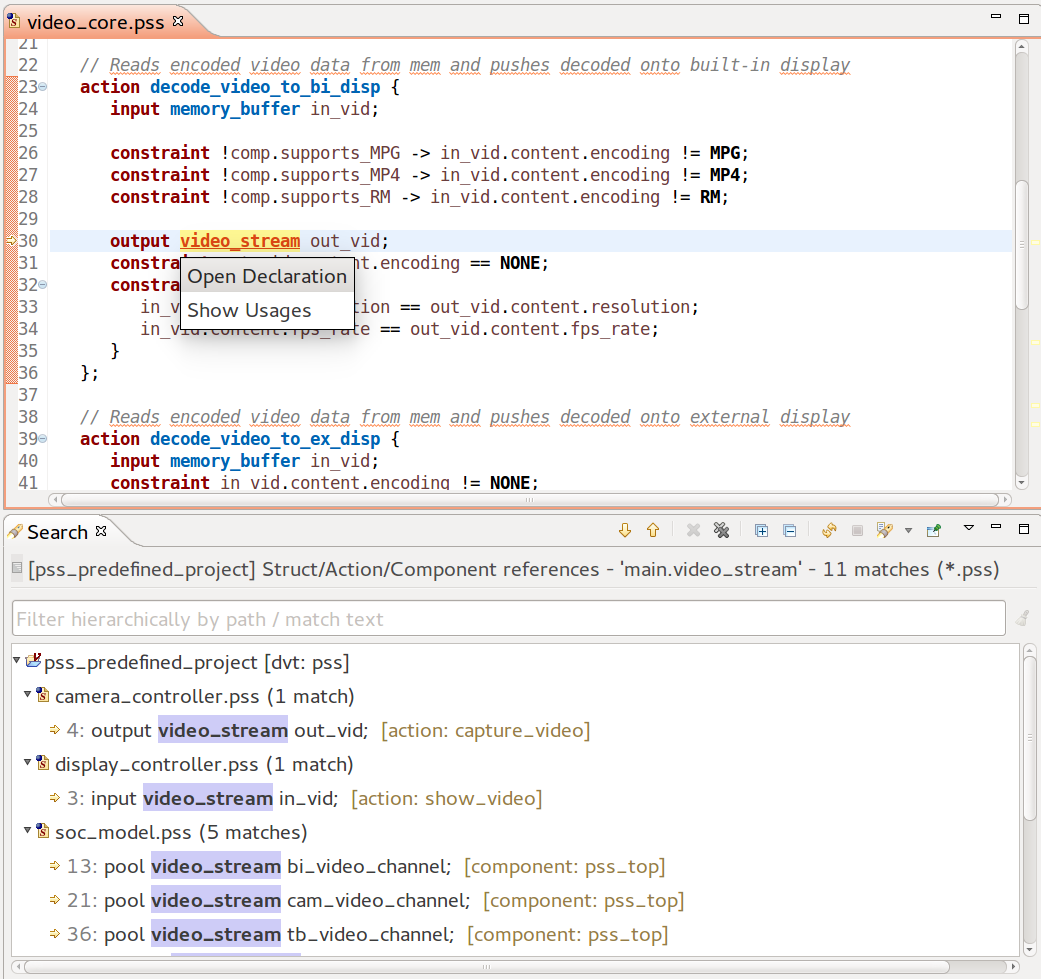The image size is (1041, 979).
Task: Open the Search view menu triangle
Action: tap(968, 528)
